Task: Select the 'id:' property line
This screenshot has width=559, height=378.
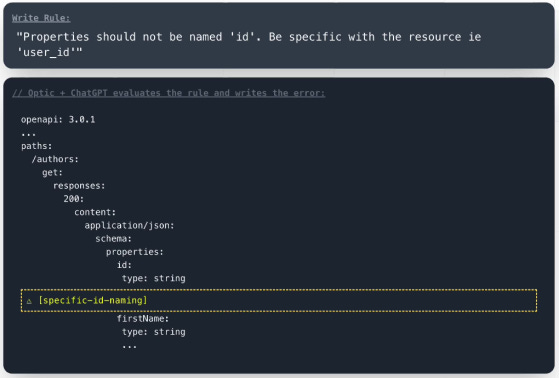Action: click(x=124, y=265)
